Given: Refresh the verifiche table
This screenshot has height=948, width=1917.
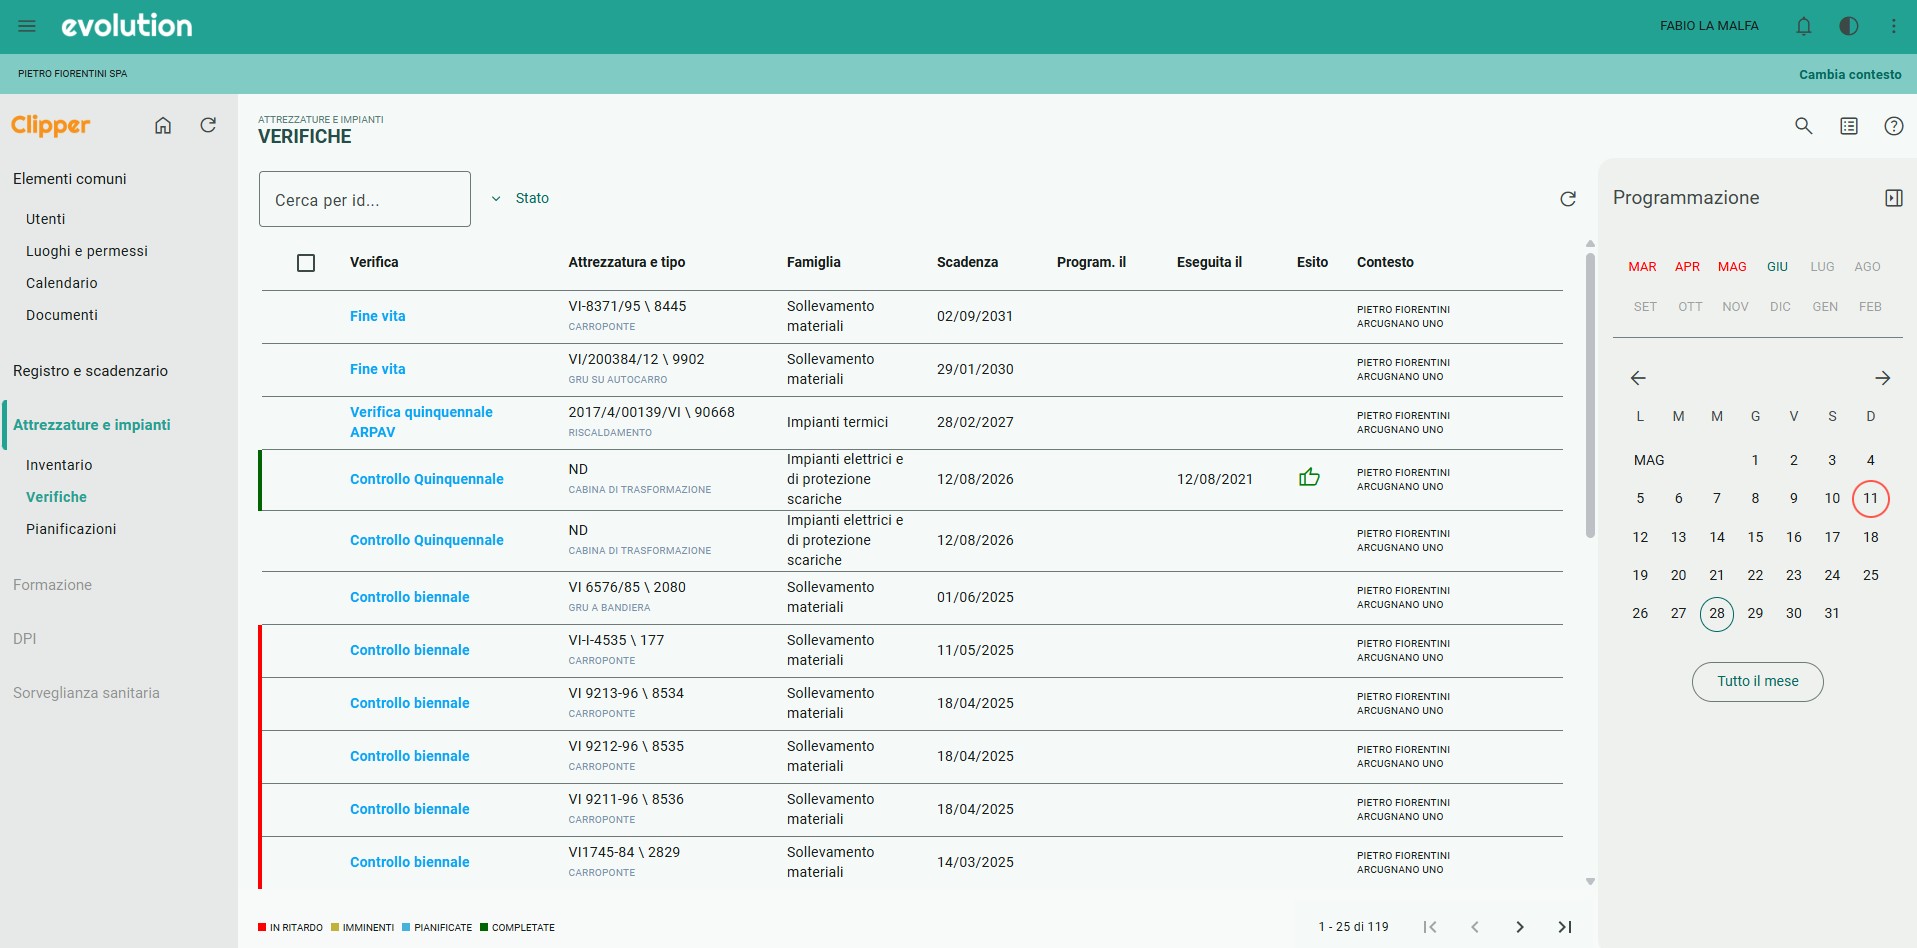Looking at the screenshot, I should point(1568,199).
